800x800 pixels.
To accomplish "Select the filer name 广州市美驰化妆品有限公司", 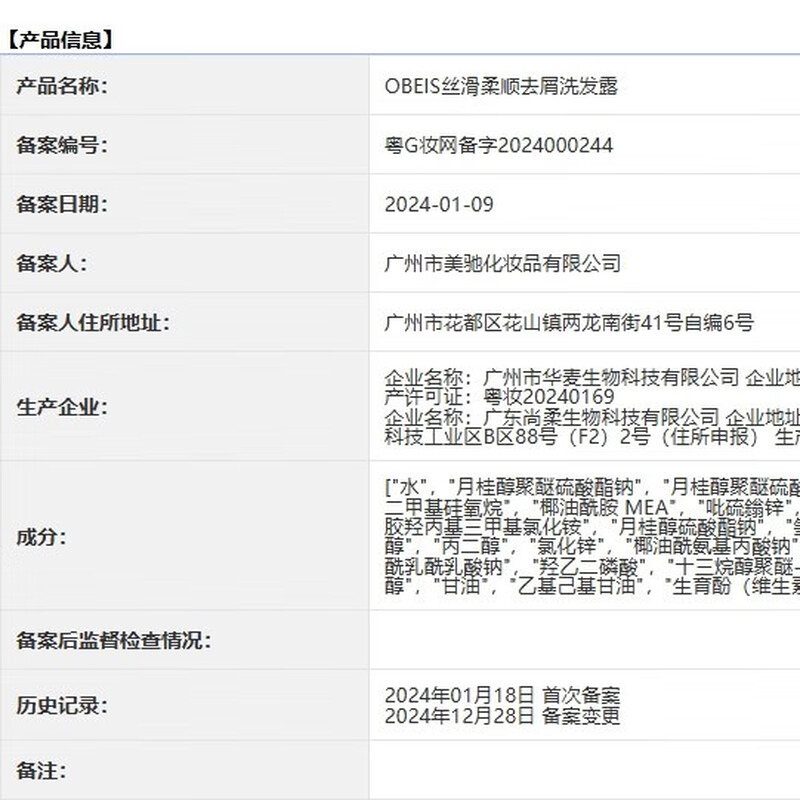I will click(x=502, y=264).
